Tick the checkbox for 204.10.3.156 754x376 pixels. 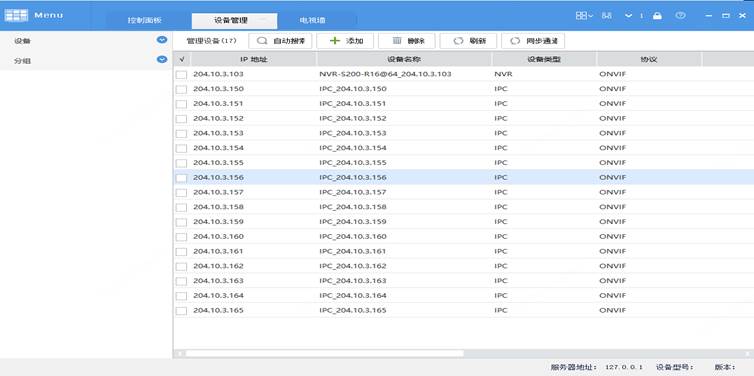(181, 178)
